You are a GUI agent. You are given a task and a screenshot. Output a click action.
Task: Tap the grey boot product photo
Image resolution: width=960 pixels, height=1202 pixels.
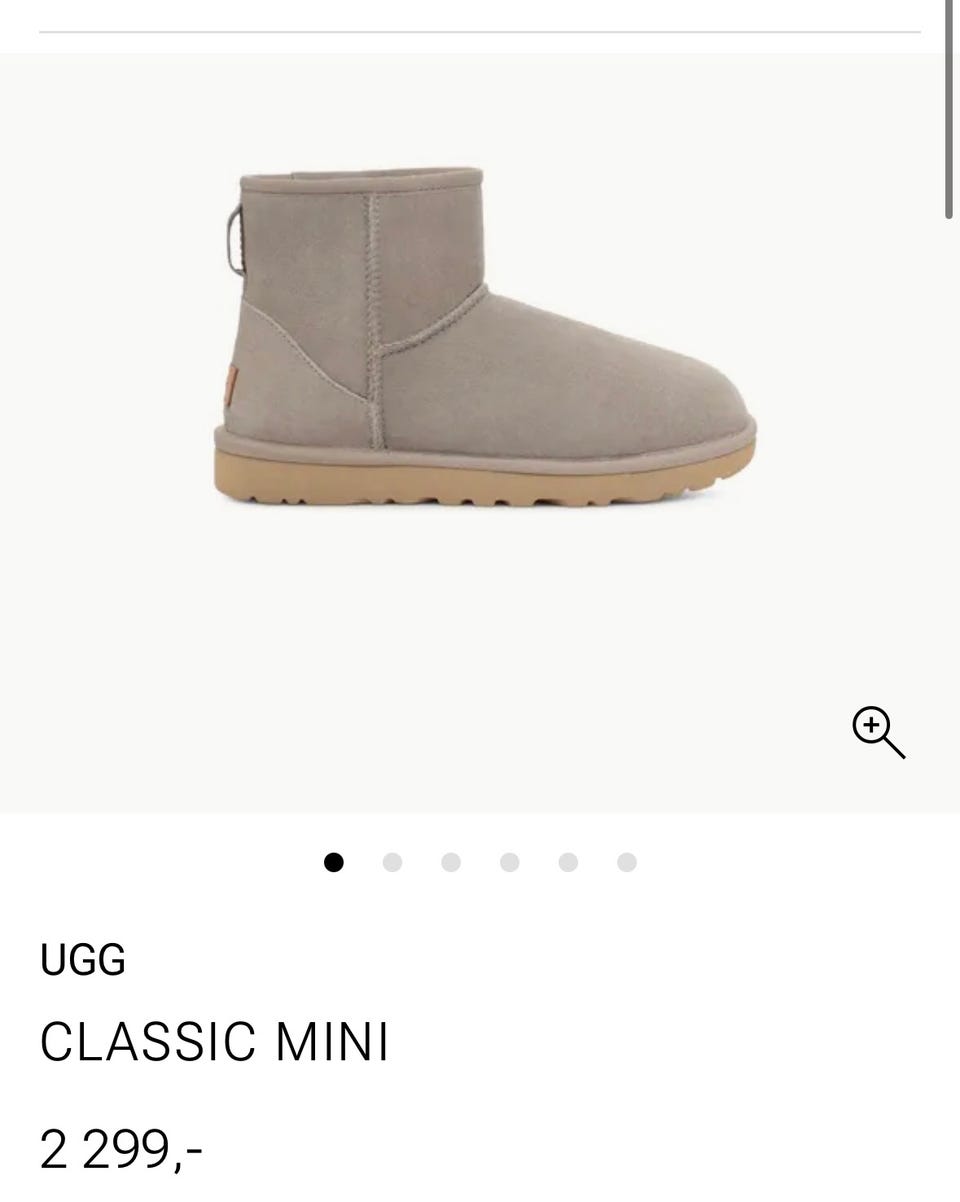tap(485, 335)
